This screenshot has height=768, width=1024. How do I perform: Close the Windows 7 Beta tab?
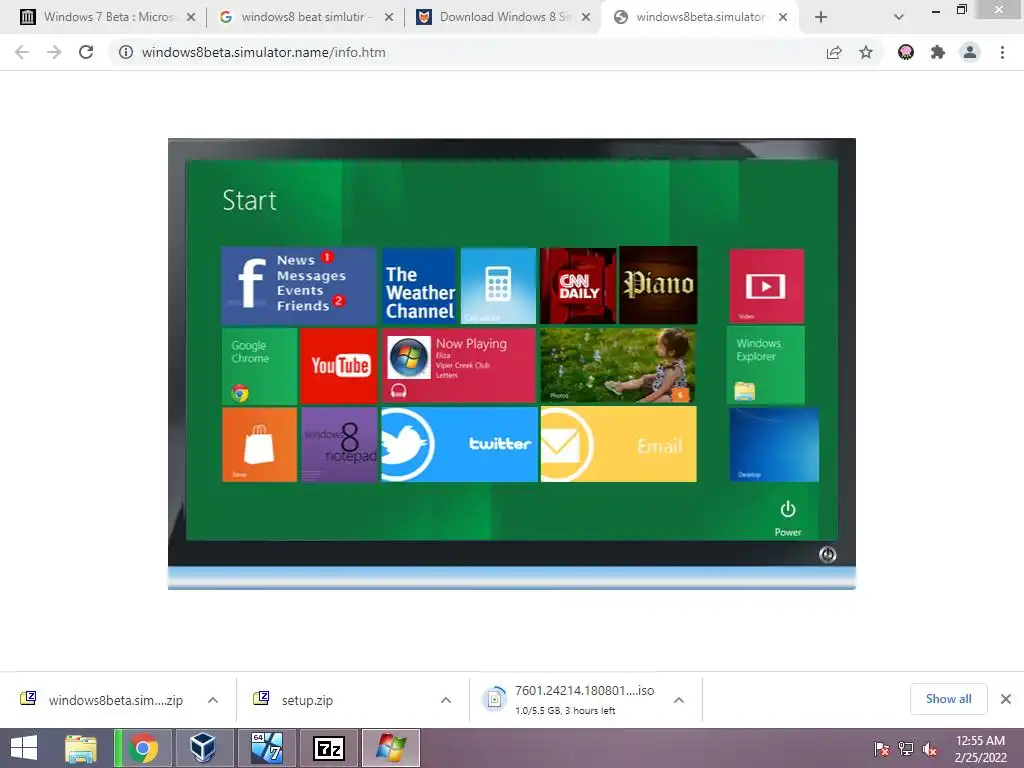(x=191, y=17)
